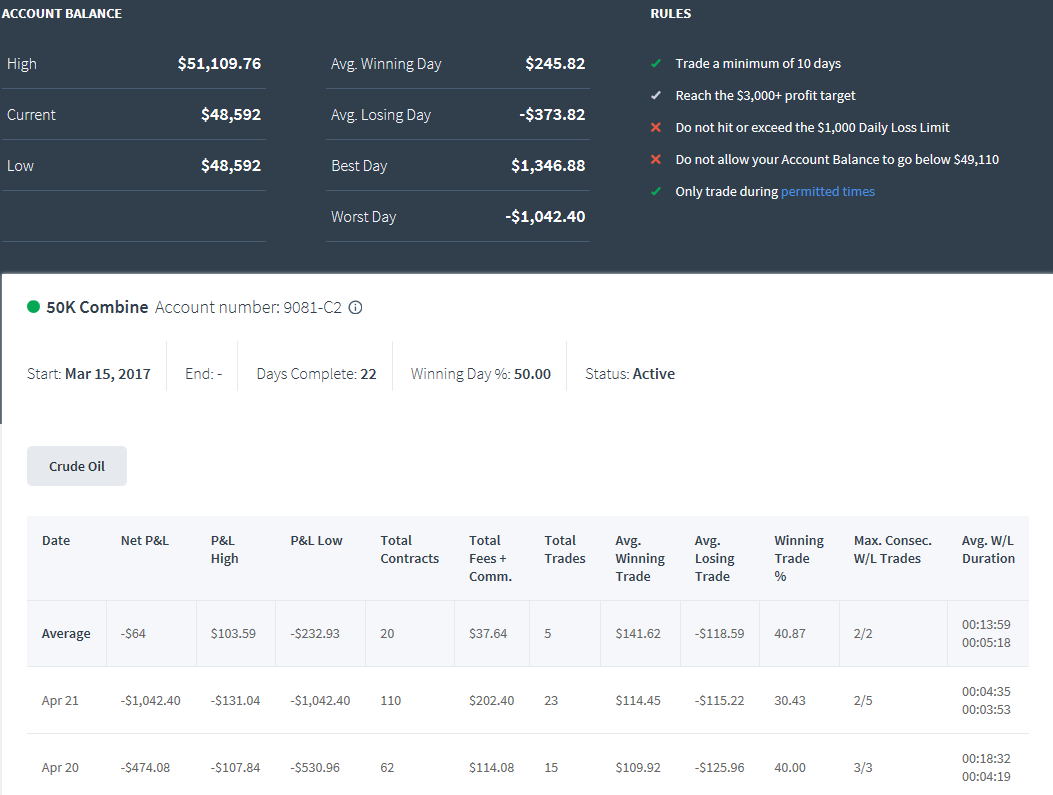Open the permitted times link
The height and width of the screenshot is (795, 1053).
(827, 191)
